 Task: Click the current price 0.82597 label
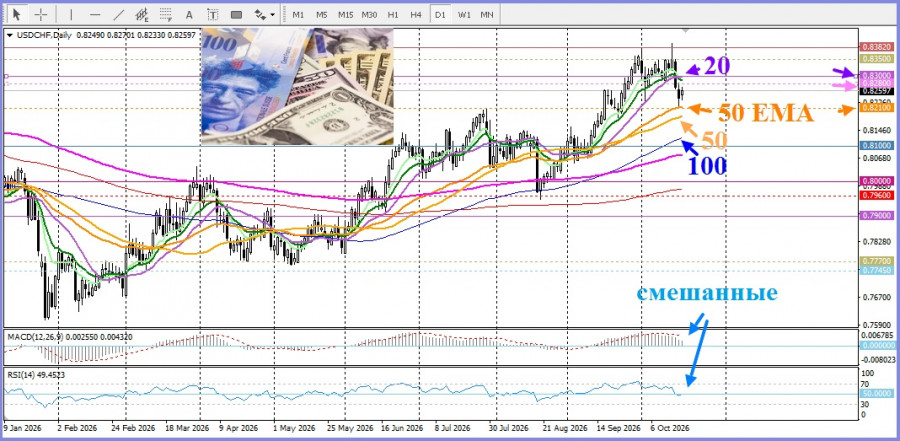coord(875,91)
